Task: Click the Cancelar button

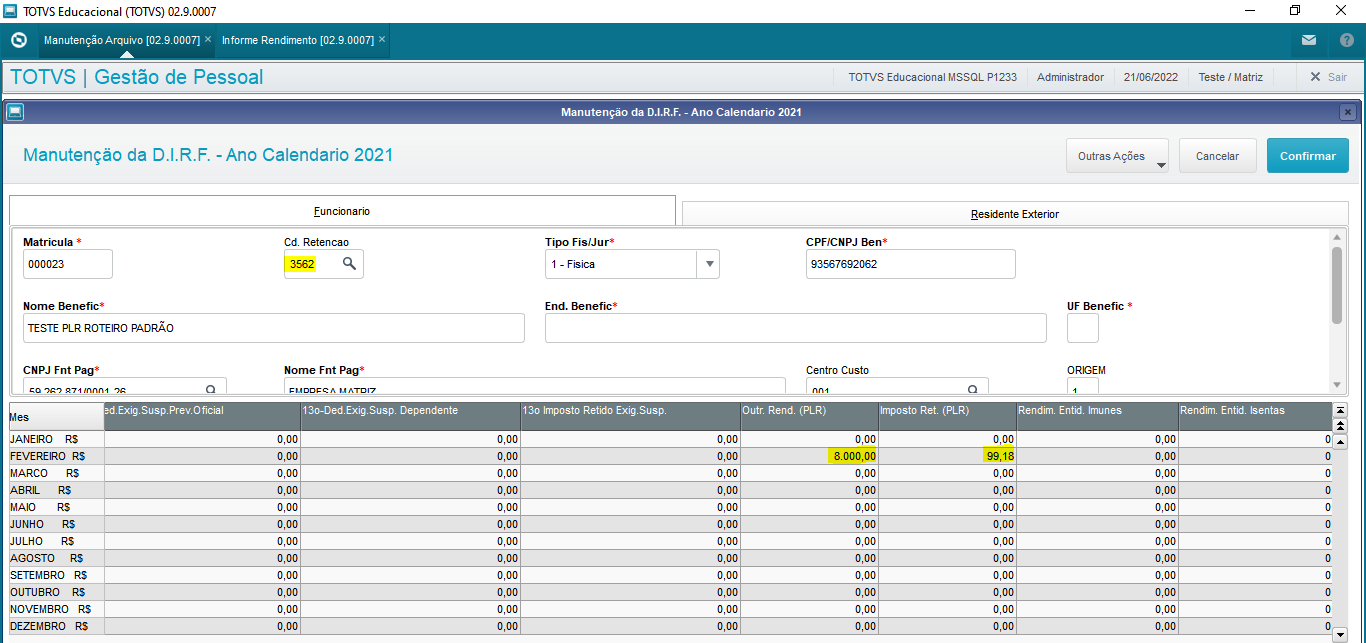Action: [1218, 156]
